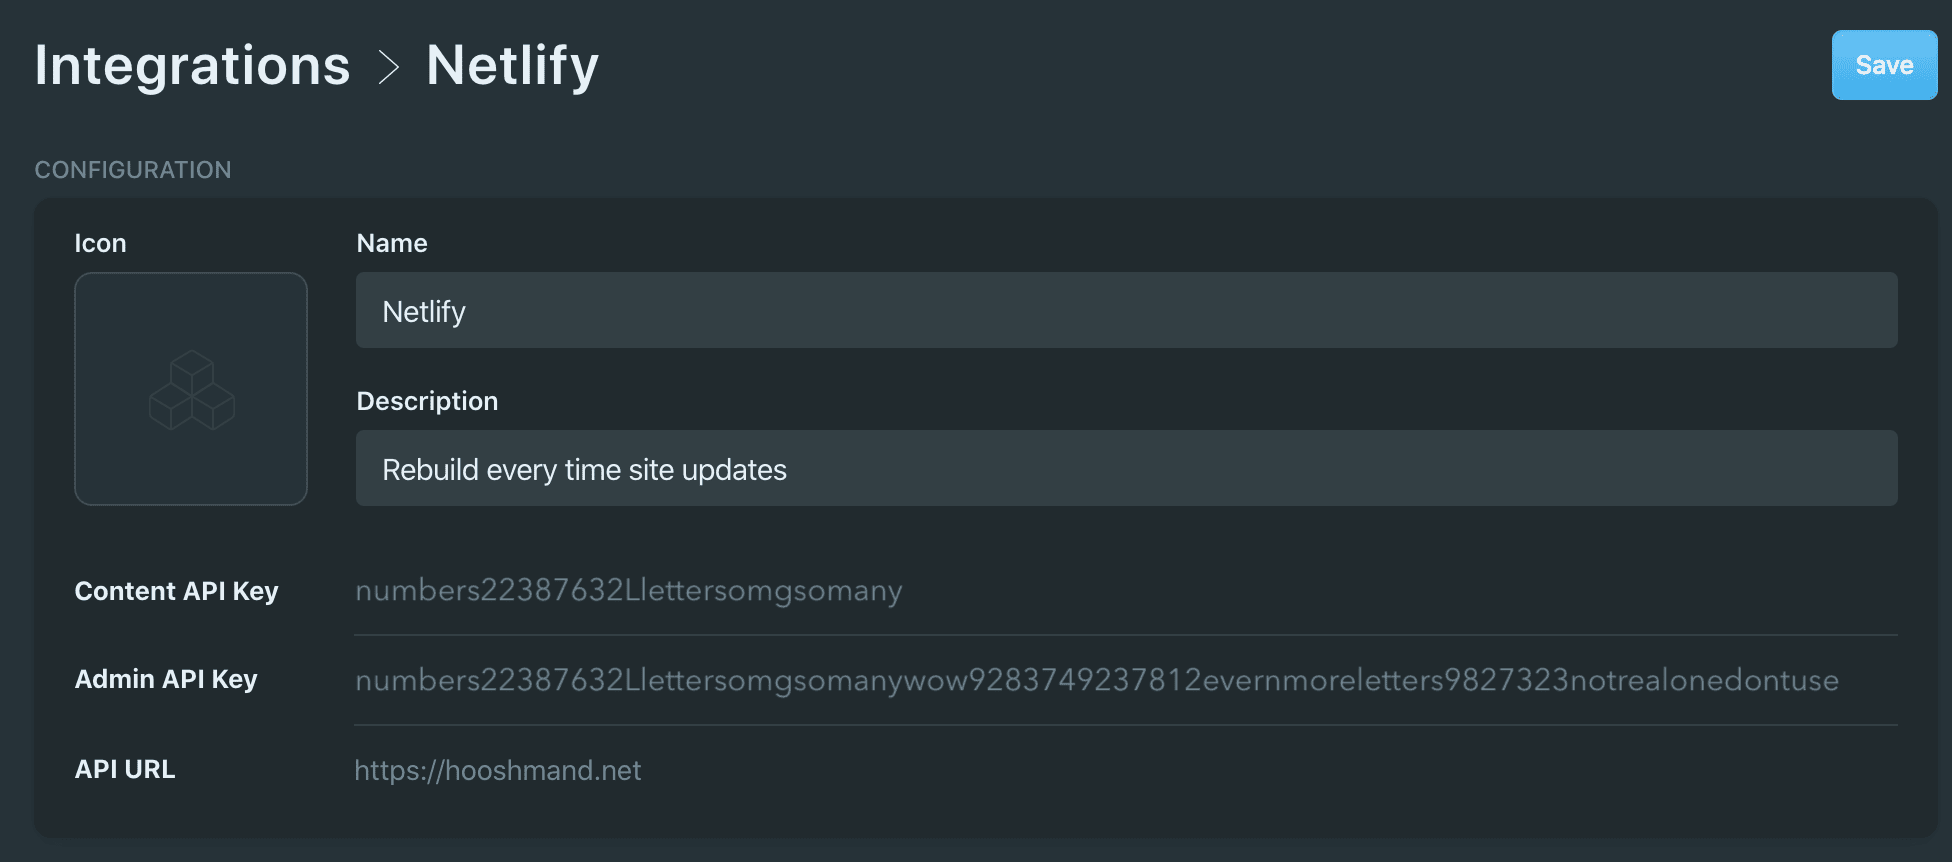Go back to Integrations breadcrumb
The width and height of the screenshot is (1952, 862).
click(x=193, y=66)
